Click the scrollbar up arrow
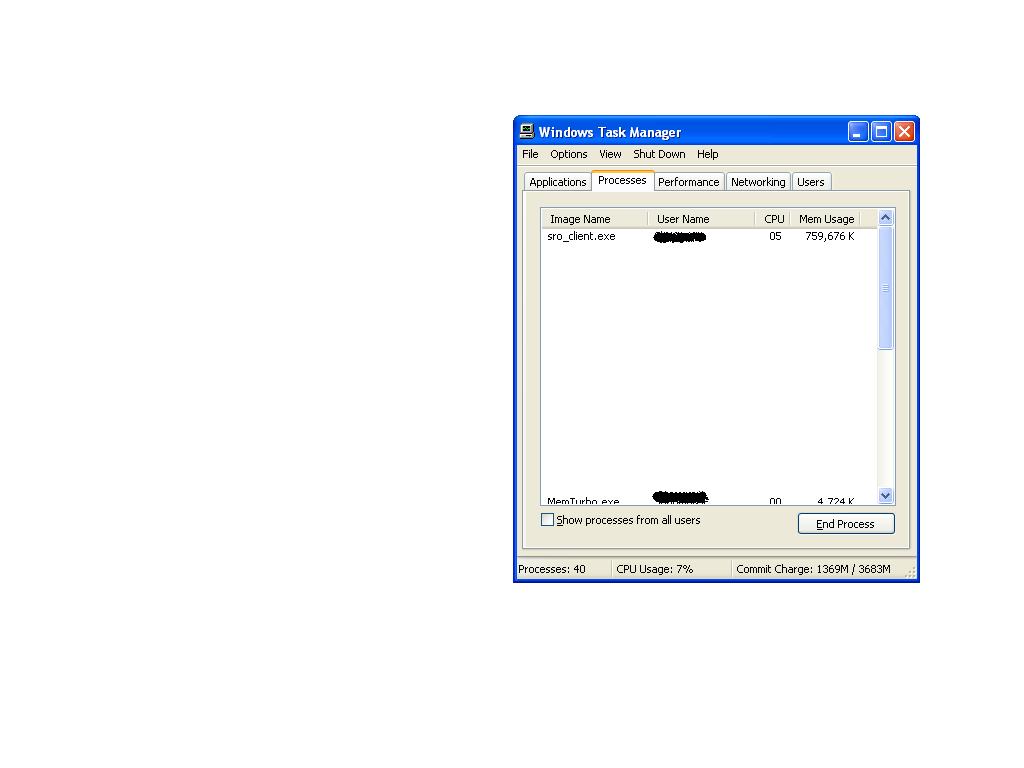Image resolution: width=1024 pixels, height=768 pixels. pos(885,218)
